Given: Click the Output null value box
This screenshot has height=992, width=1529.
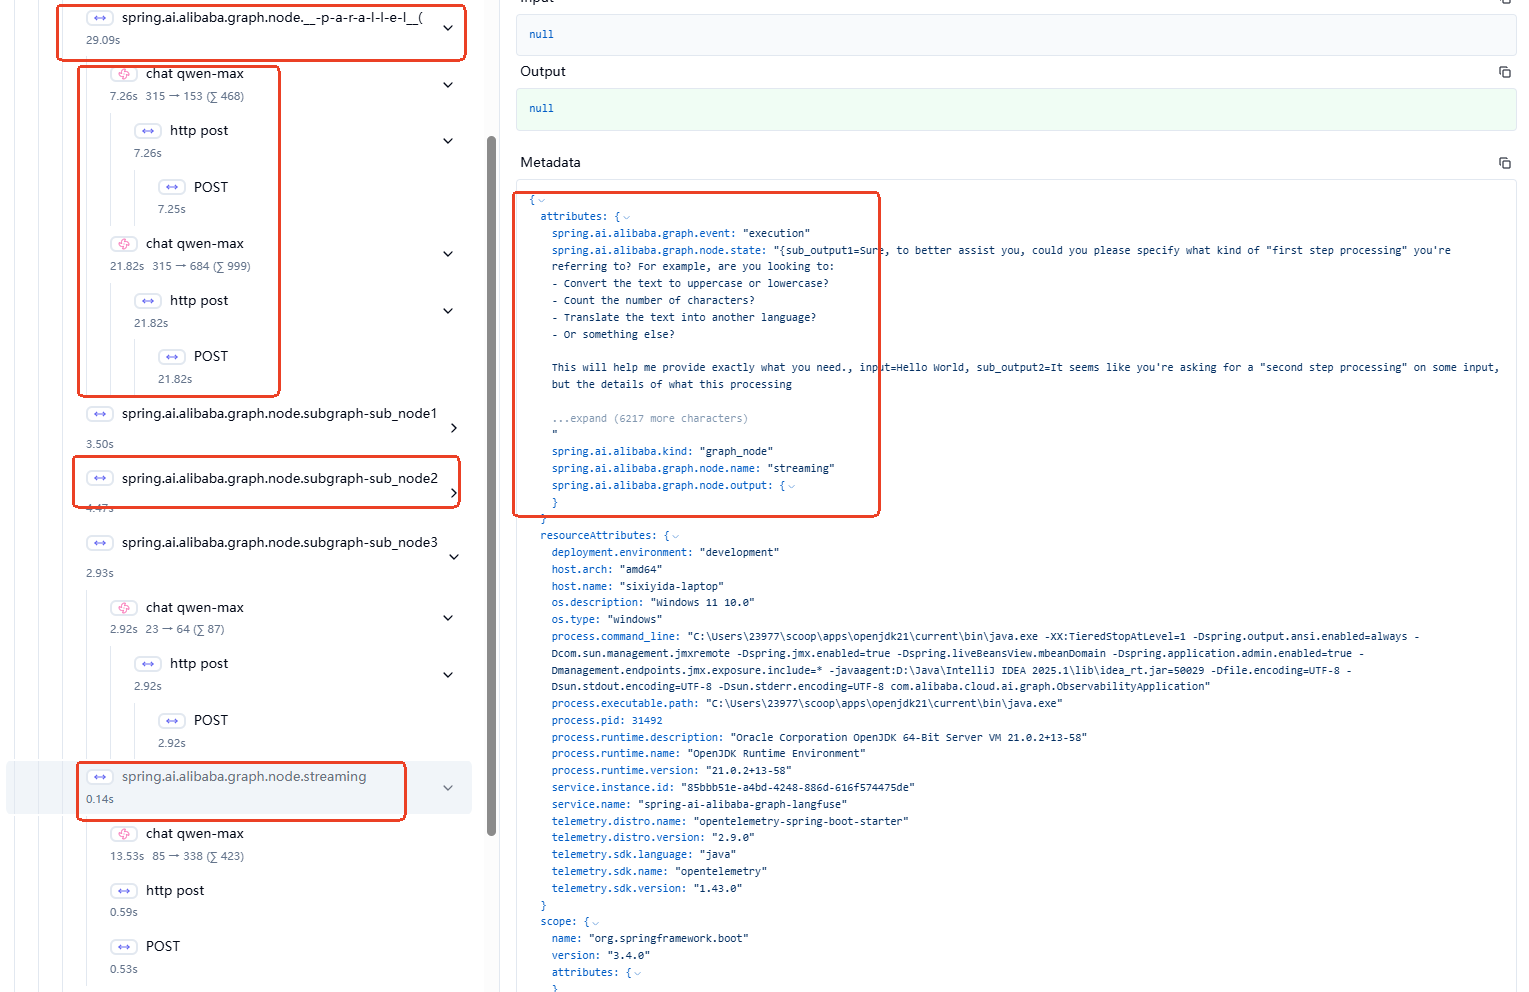Looking at the screenshot, I should (x=1016, y=109).
